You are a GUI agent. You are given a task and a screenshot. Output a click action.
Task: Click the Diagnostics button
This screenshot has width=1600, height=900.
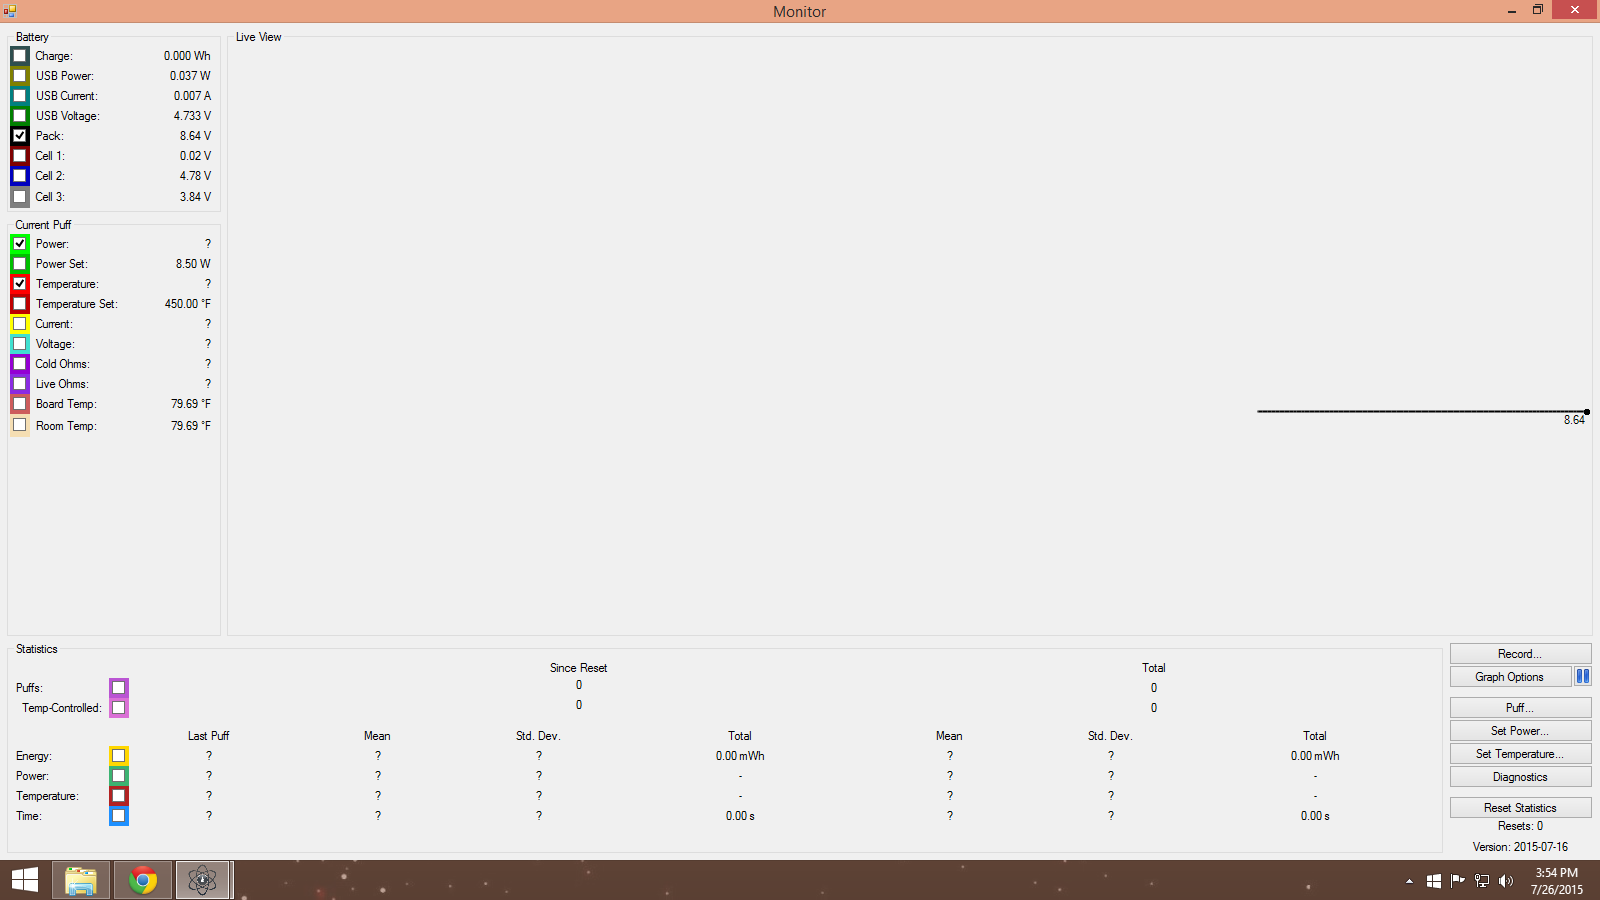pyautogui.click(x=1519, y=777)
